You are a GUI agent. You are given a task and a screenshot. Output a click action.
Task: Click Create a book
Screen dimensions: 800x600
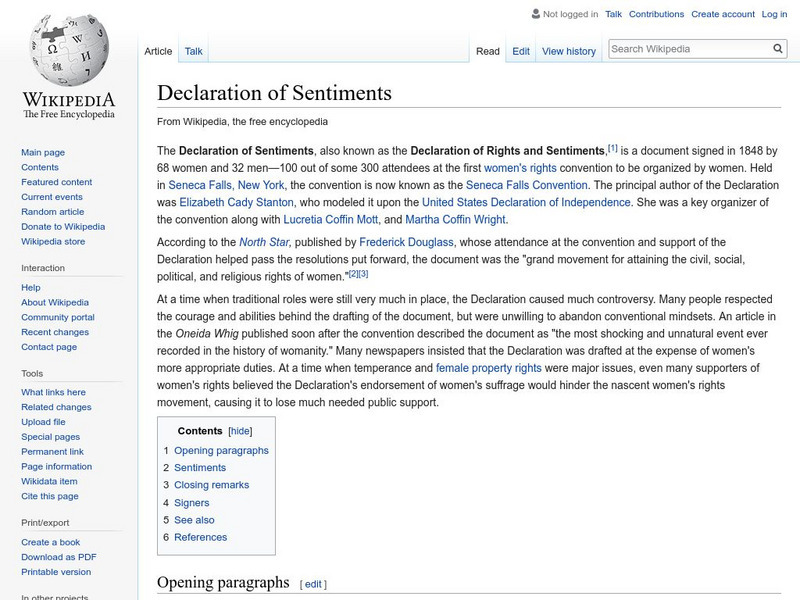point(51,542)
